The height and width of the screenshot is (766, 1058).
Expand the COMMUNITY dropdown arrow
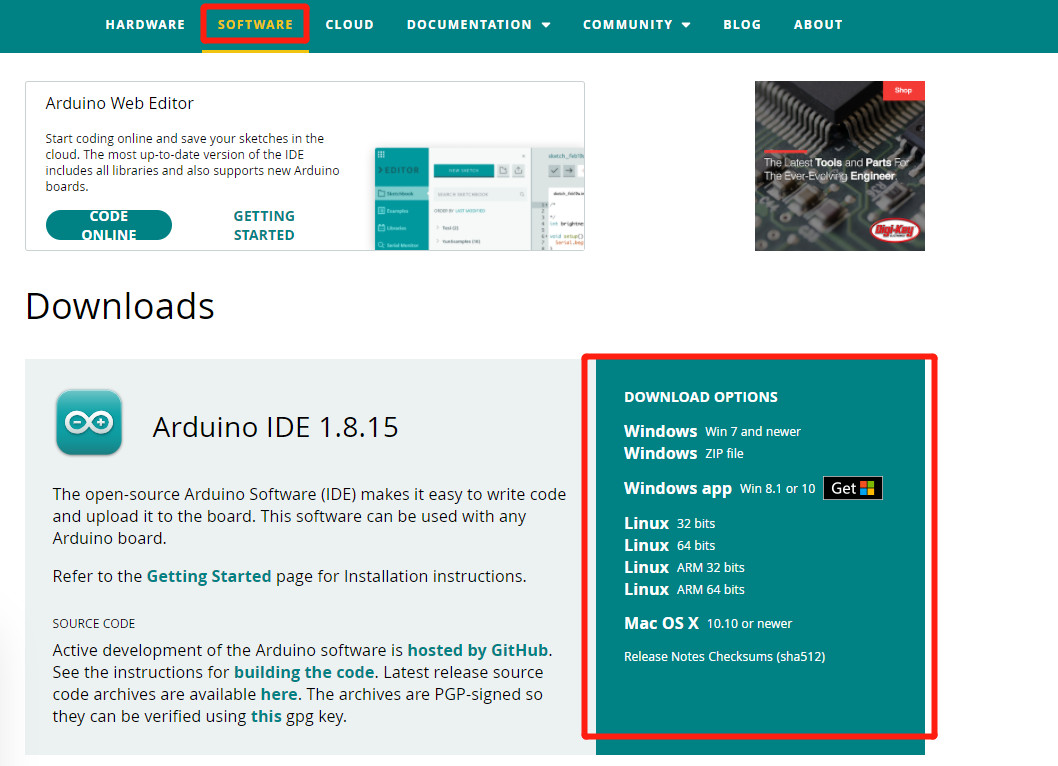click(686, 25)
